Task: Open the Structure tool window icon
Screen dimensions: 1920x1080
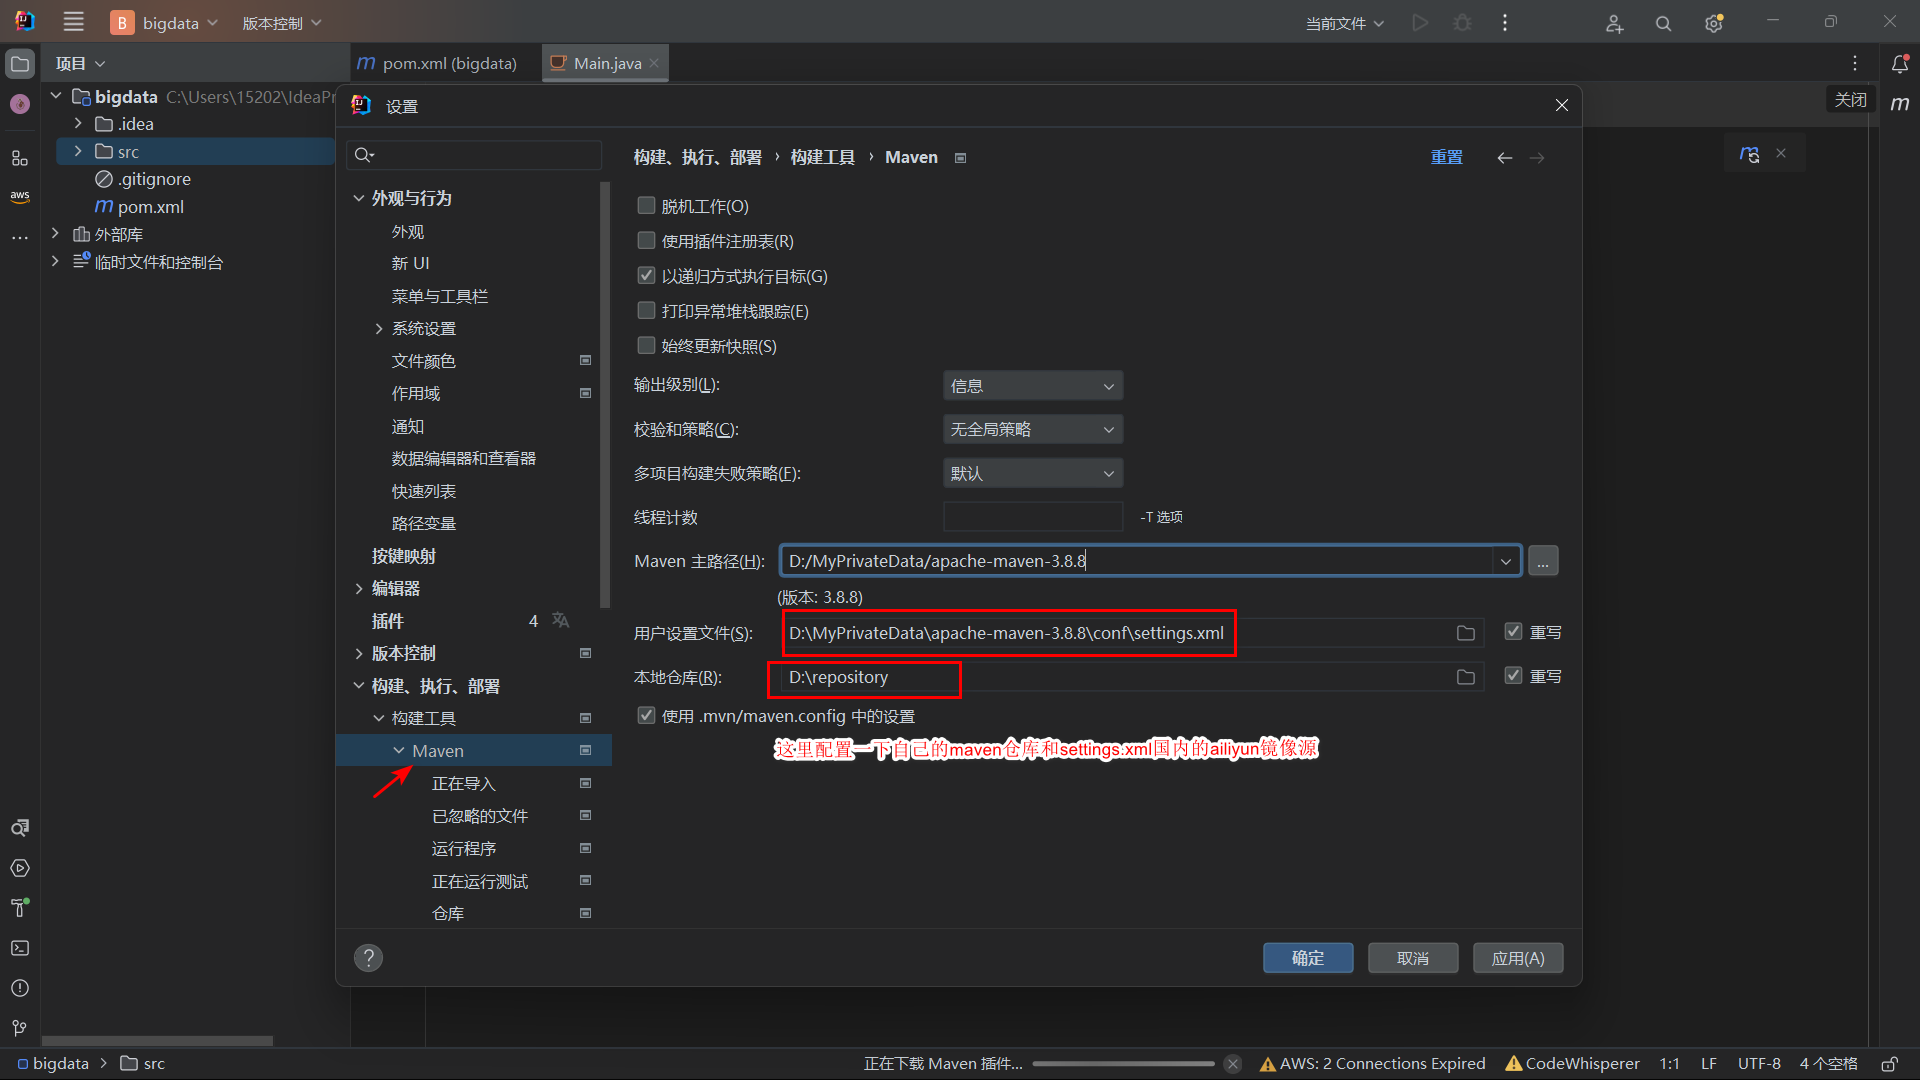Action: 20,158
